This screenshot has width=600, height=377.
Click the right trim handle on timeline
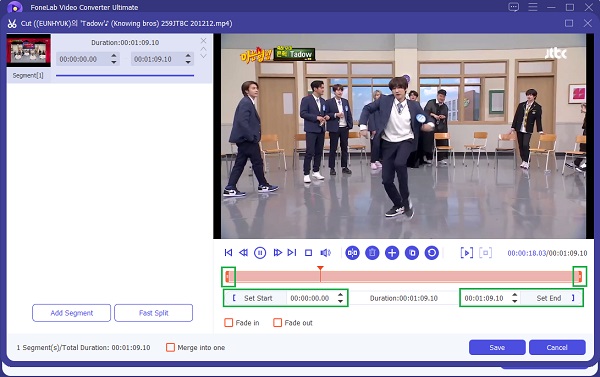click(x=580, y=276)
